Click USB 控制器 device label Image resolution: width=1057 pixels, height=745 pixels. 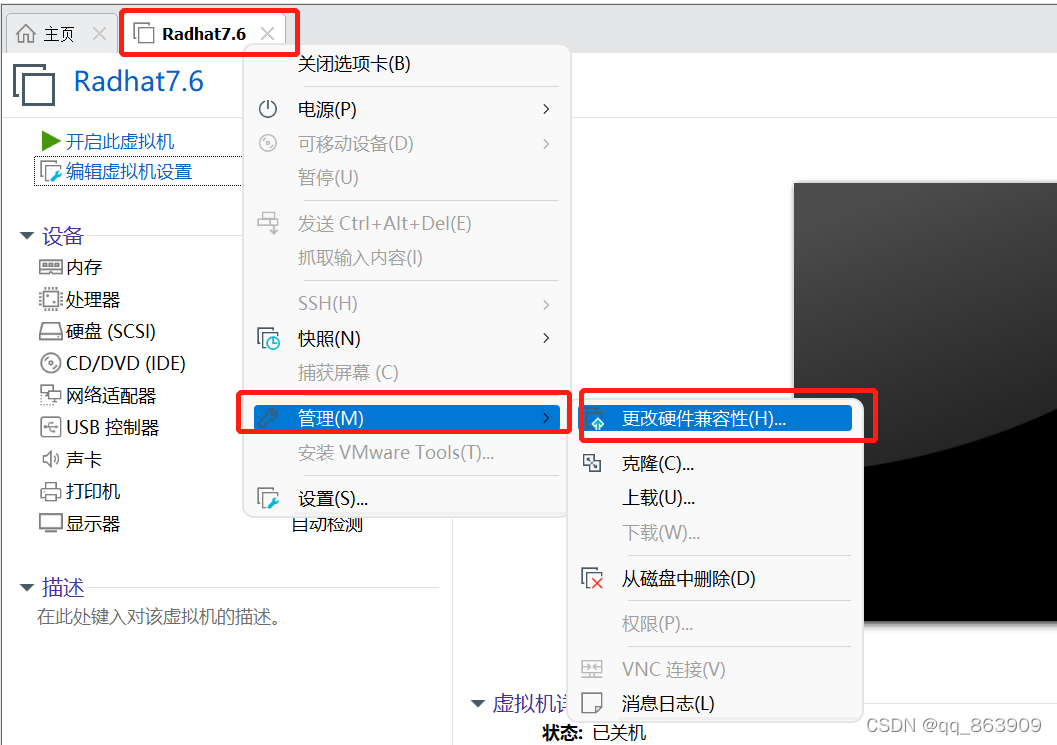coord(113,427)
